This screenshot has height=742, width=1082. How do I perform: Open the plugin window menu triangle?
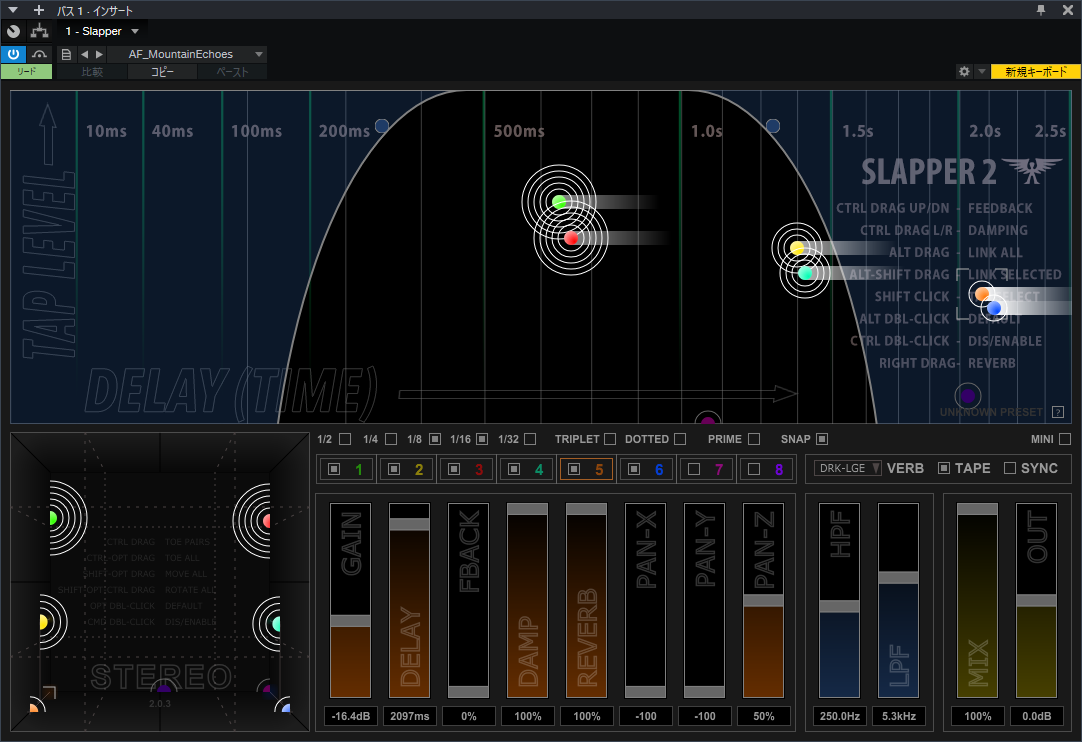pos(13,10)
